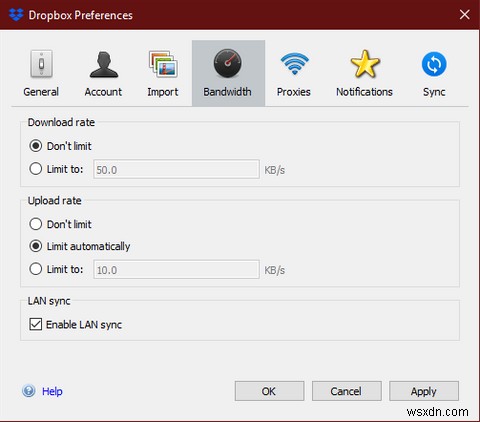Select the Bandwidth tab
The image size is (480, 422).
point(228,73)
